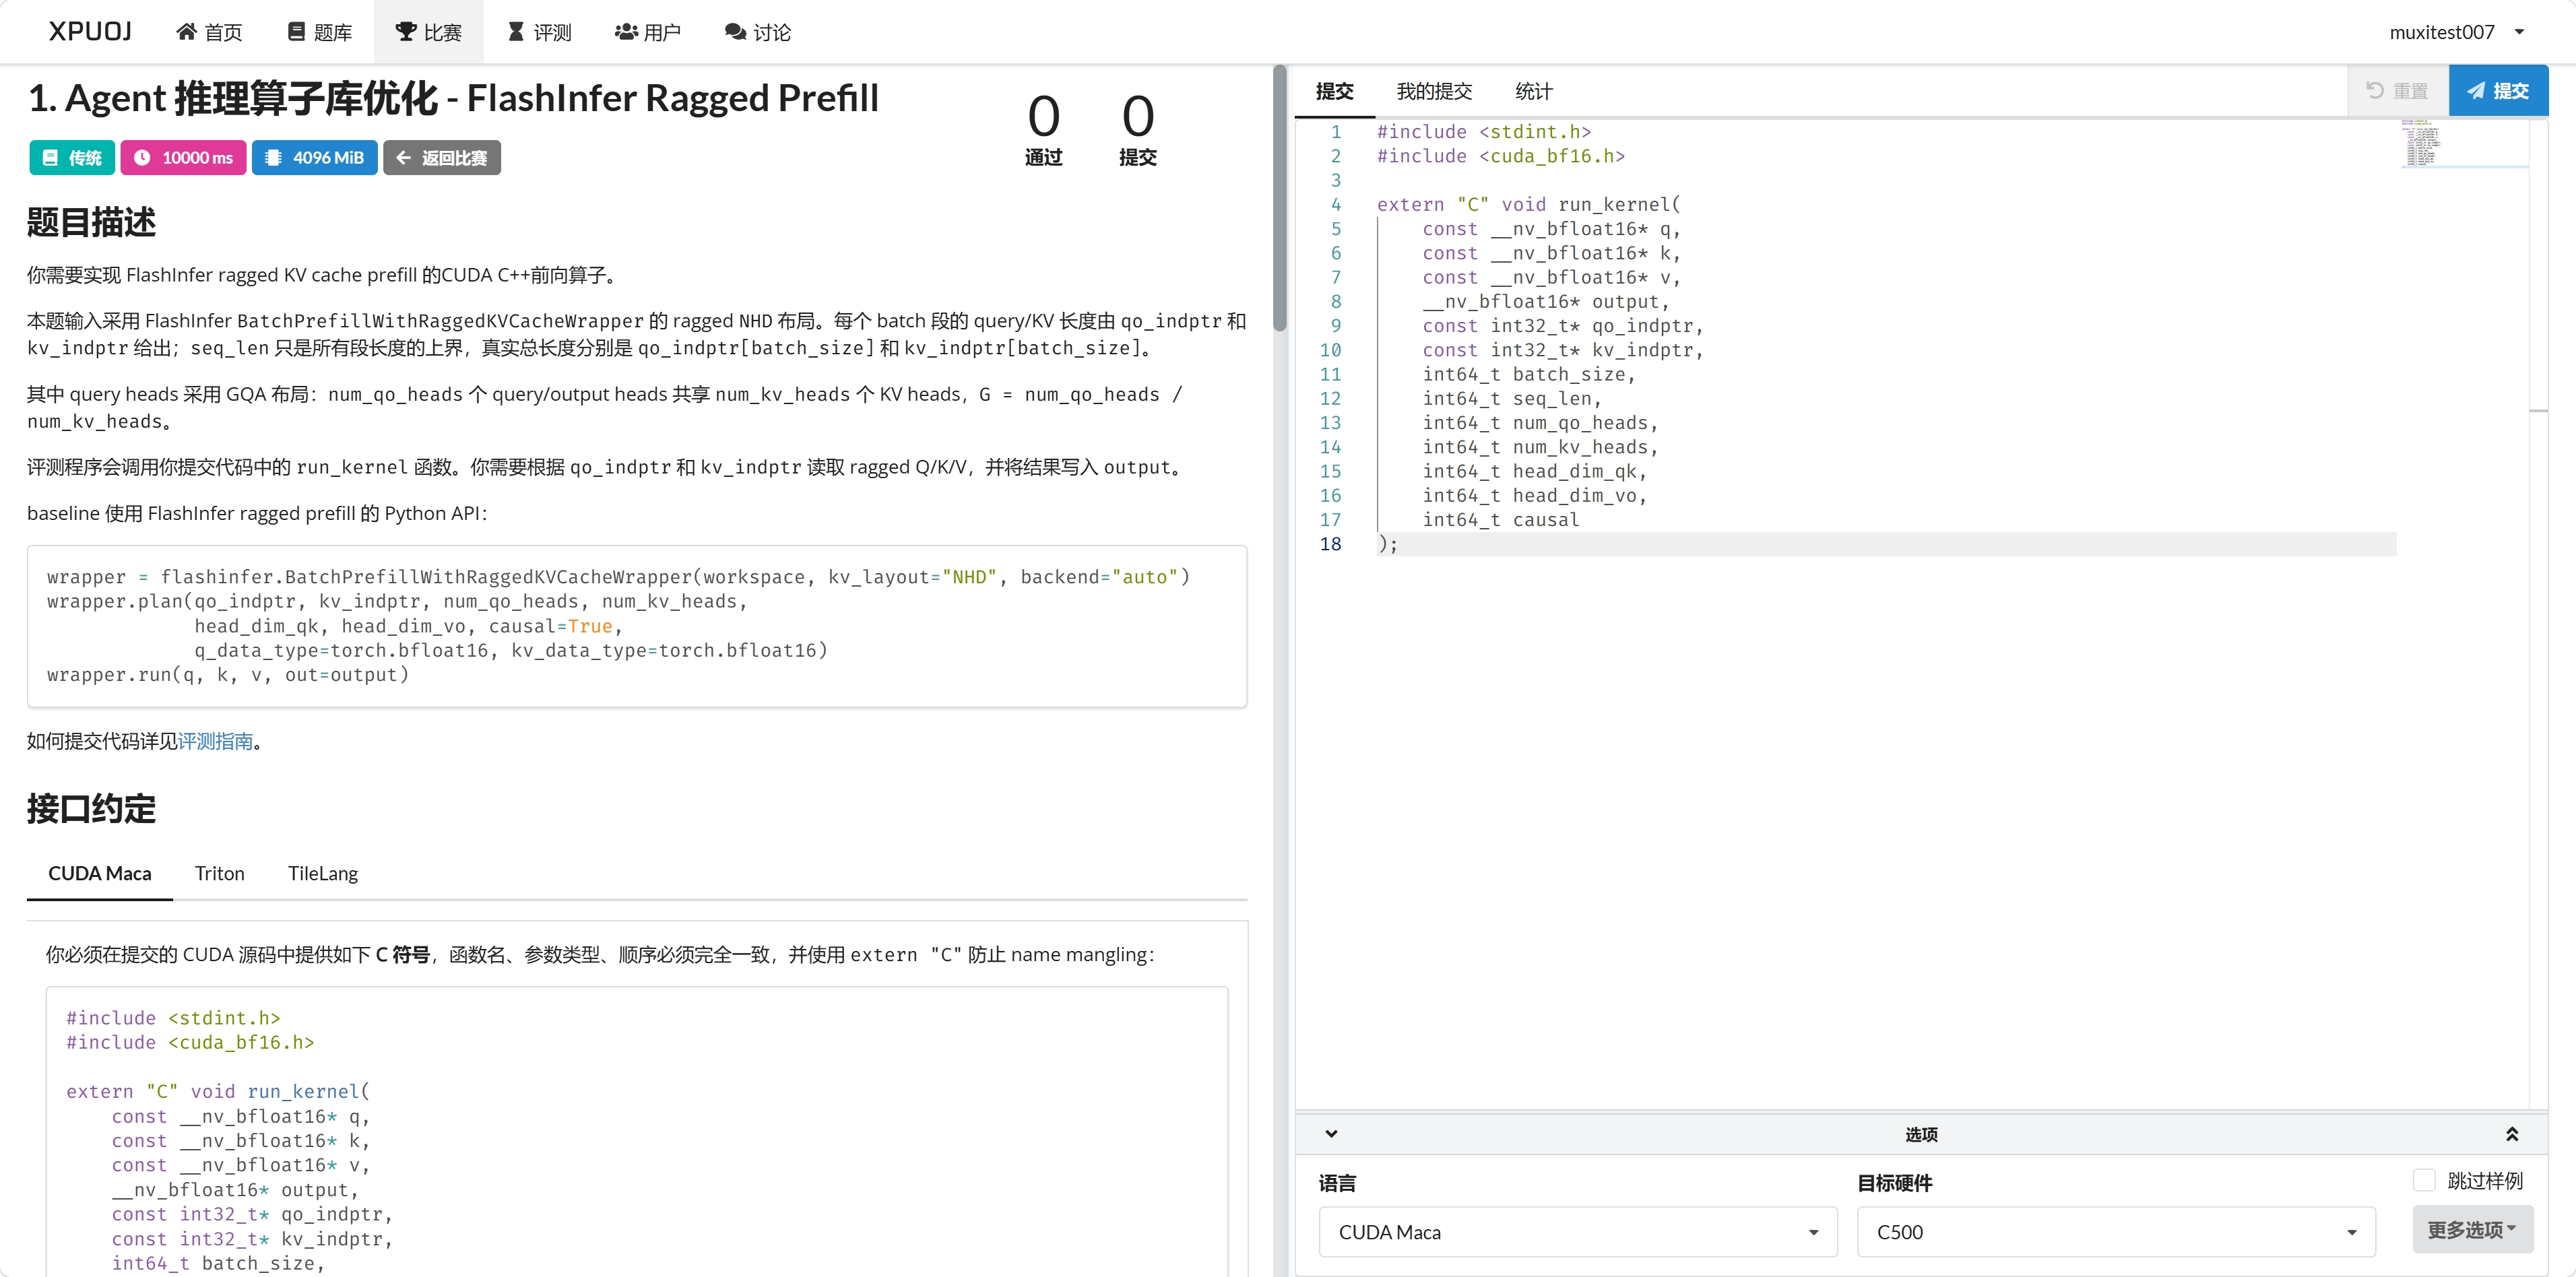Click the XPUOJ logo link
2576x1277 pixels.
(90, 32)
